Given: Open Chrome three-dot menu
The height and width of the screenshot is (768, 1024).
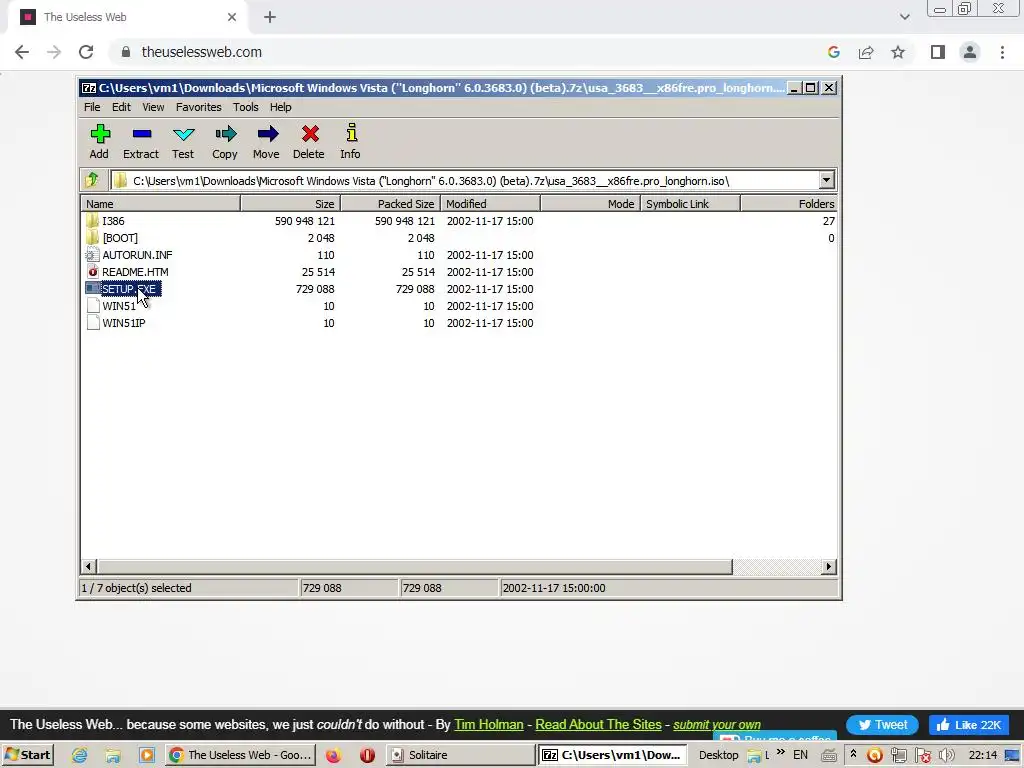Looking at the screenshot, I should click(x=1002, y=52).
